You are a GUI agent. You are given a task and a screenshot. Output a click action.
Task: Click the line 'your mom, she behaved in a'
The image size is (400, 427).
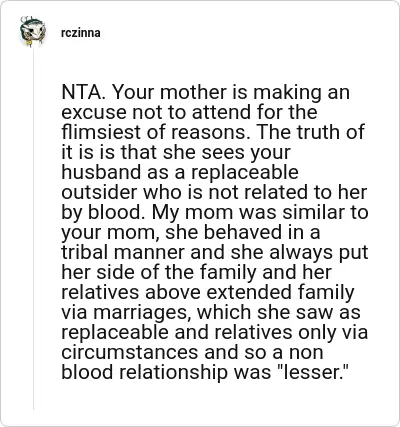[x=191, y=233]
